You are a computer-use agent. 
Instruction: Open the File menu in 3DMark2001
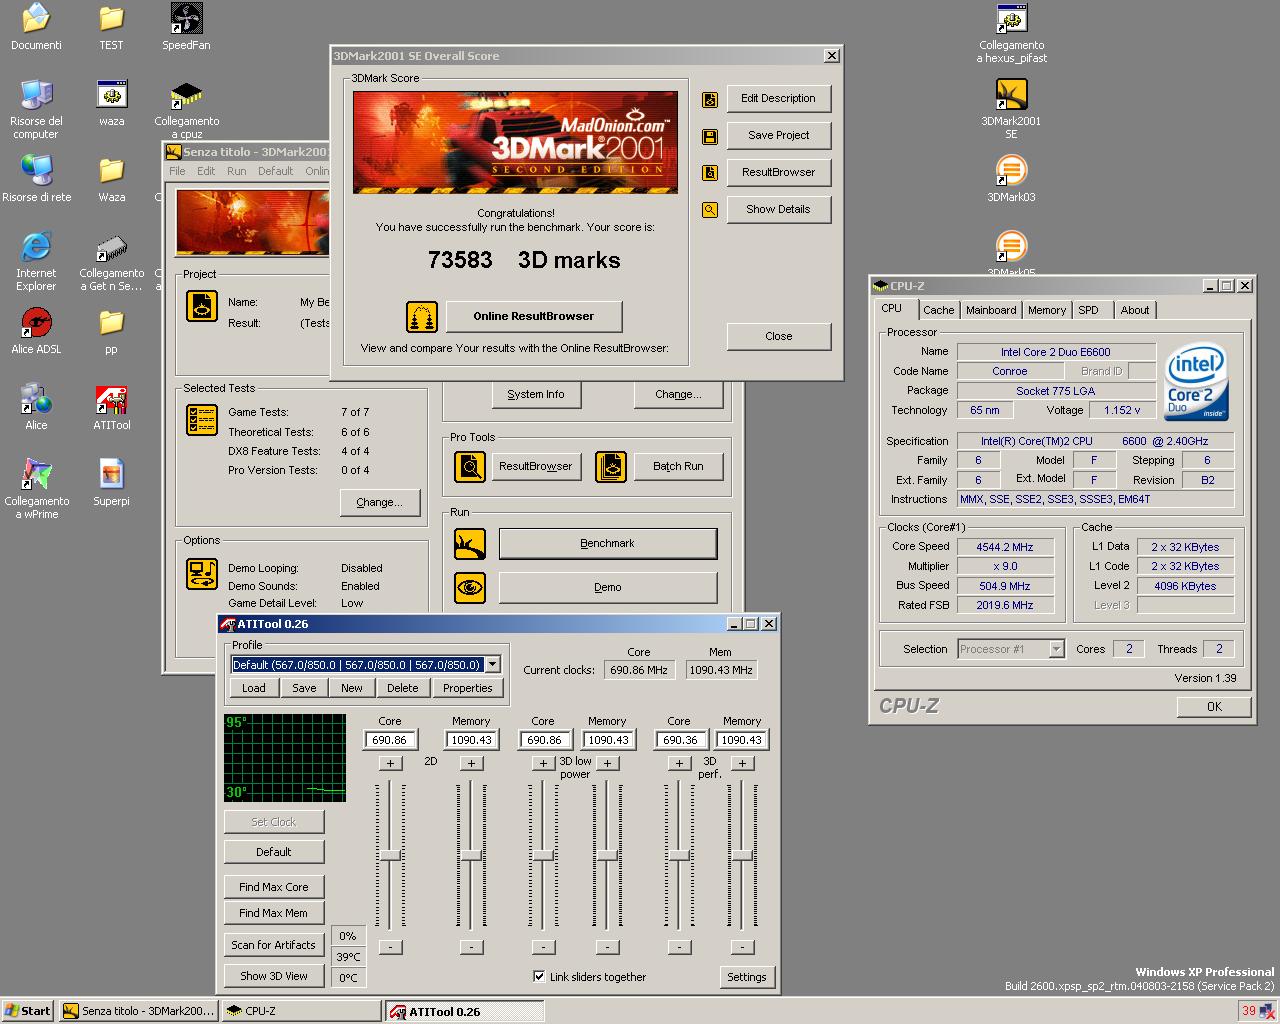177,171
